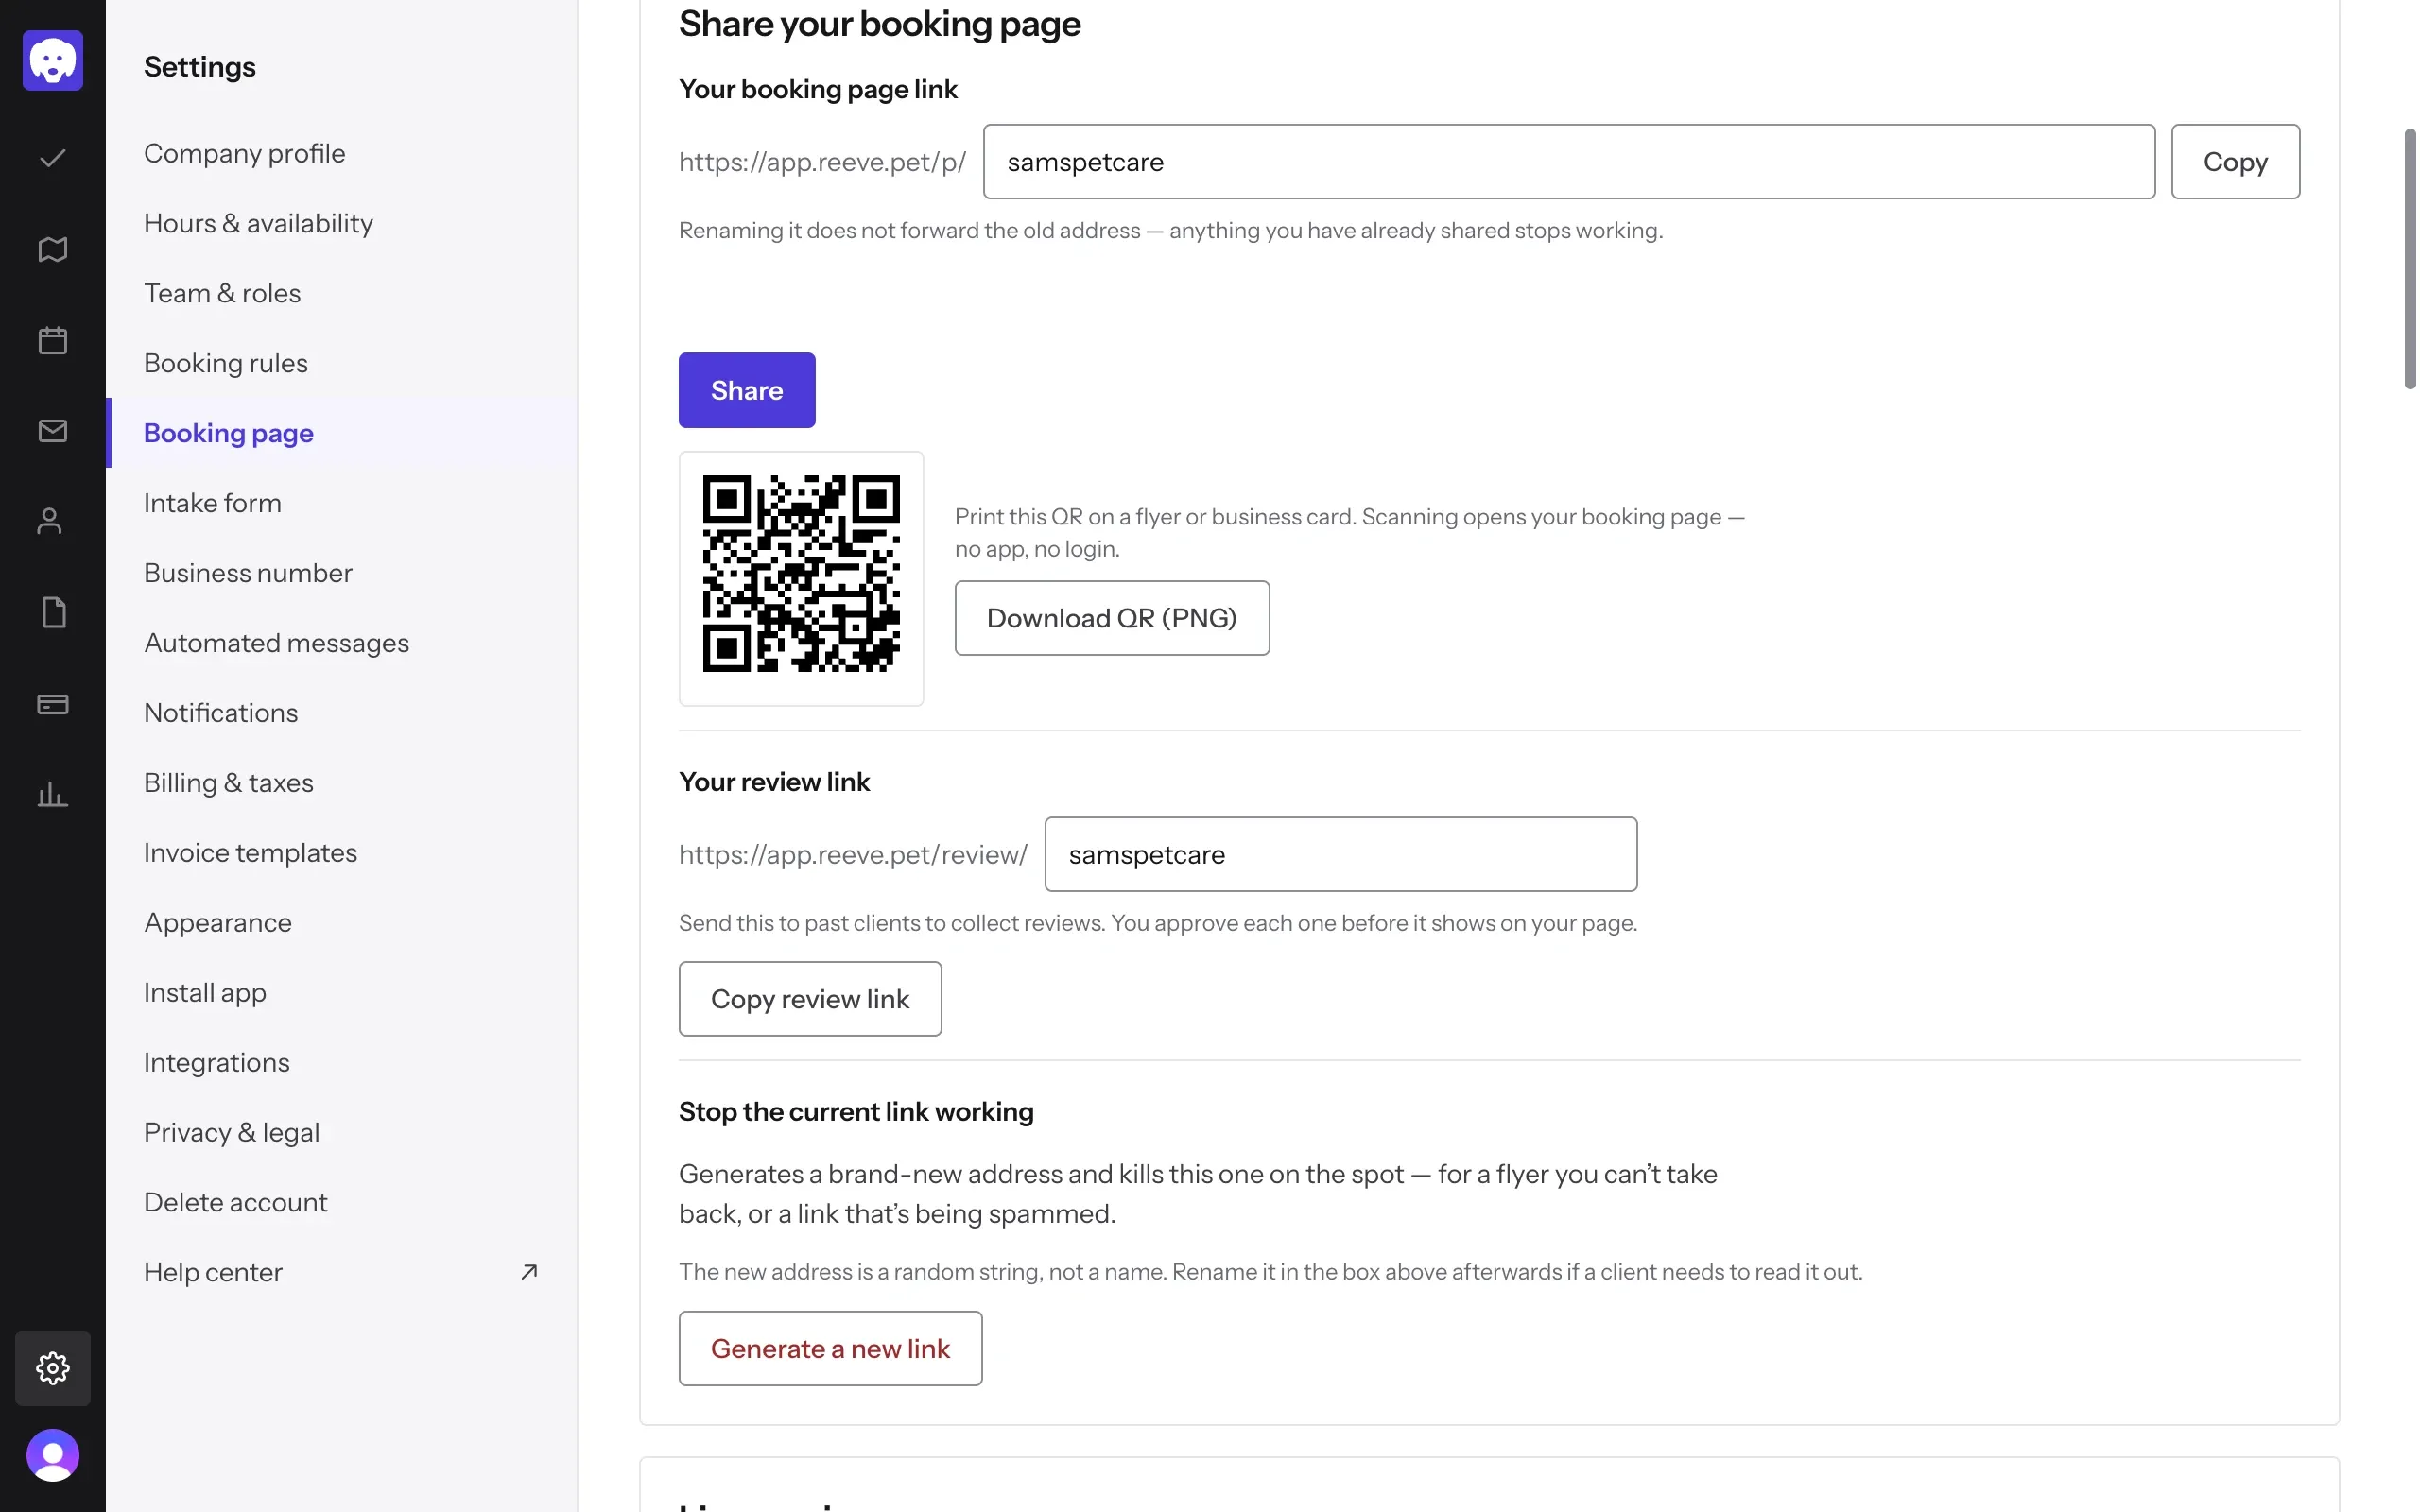Open Notifications settings
This screenshot has height=1512, width=2420.
[342, 713]
